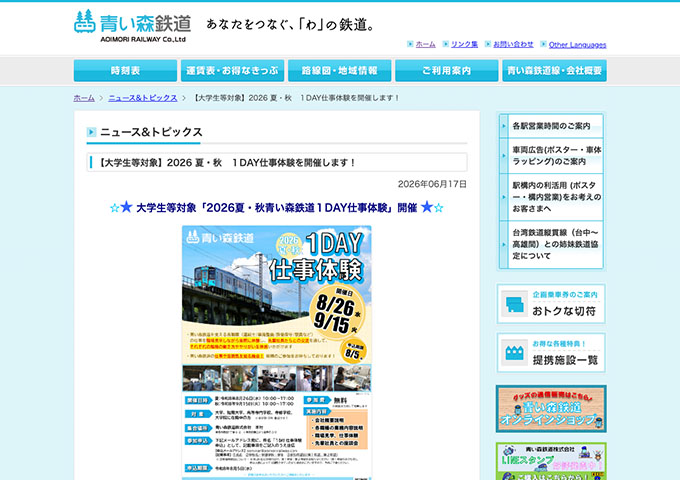The height and width of the screenshot is (480, 680).
Task: Click the 提携施設一覧 banner button
Action: (551, 353)
